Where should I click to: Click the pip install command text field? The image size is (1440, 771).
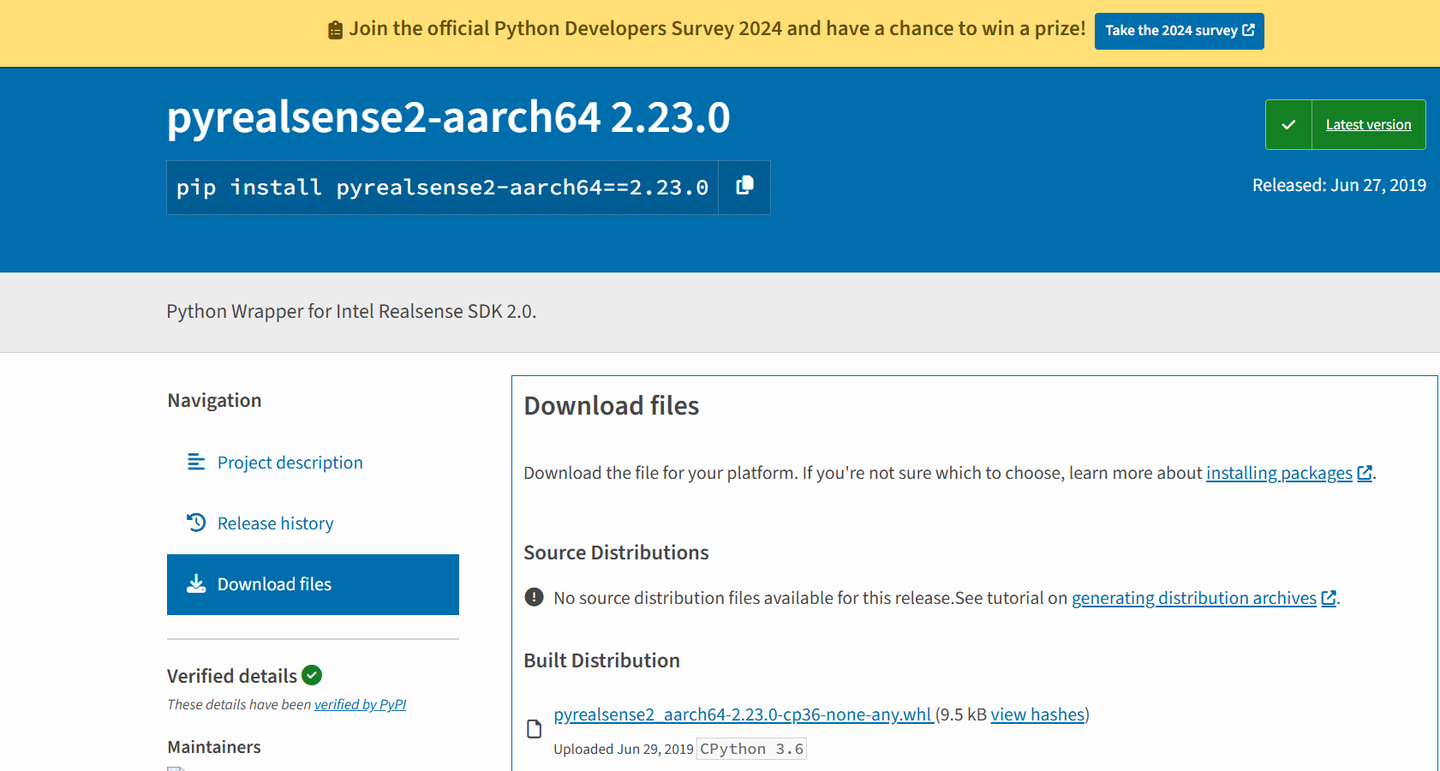pyautogui.click(x=442, y=187)
